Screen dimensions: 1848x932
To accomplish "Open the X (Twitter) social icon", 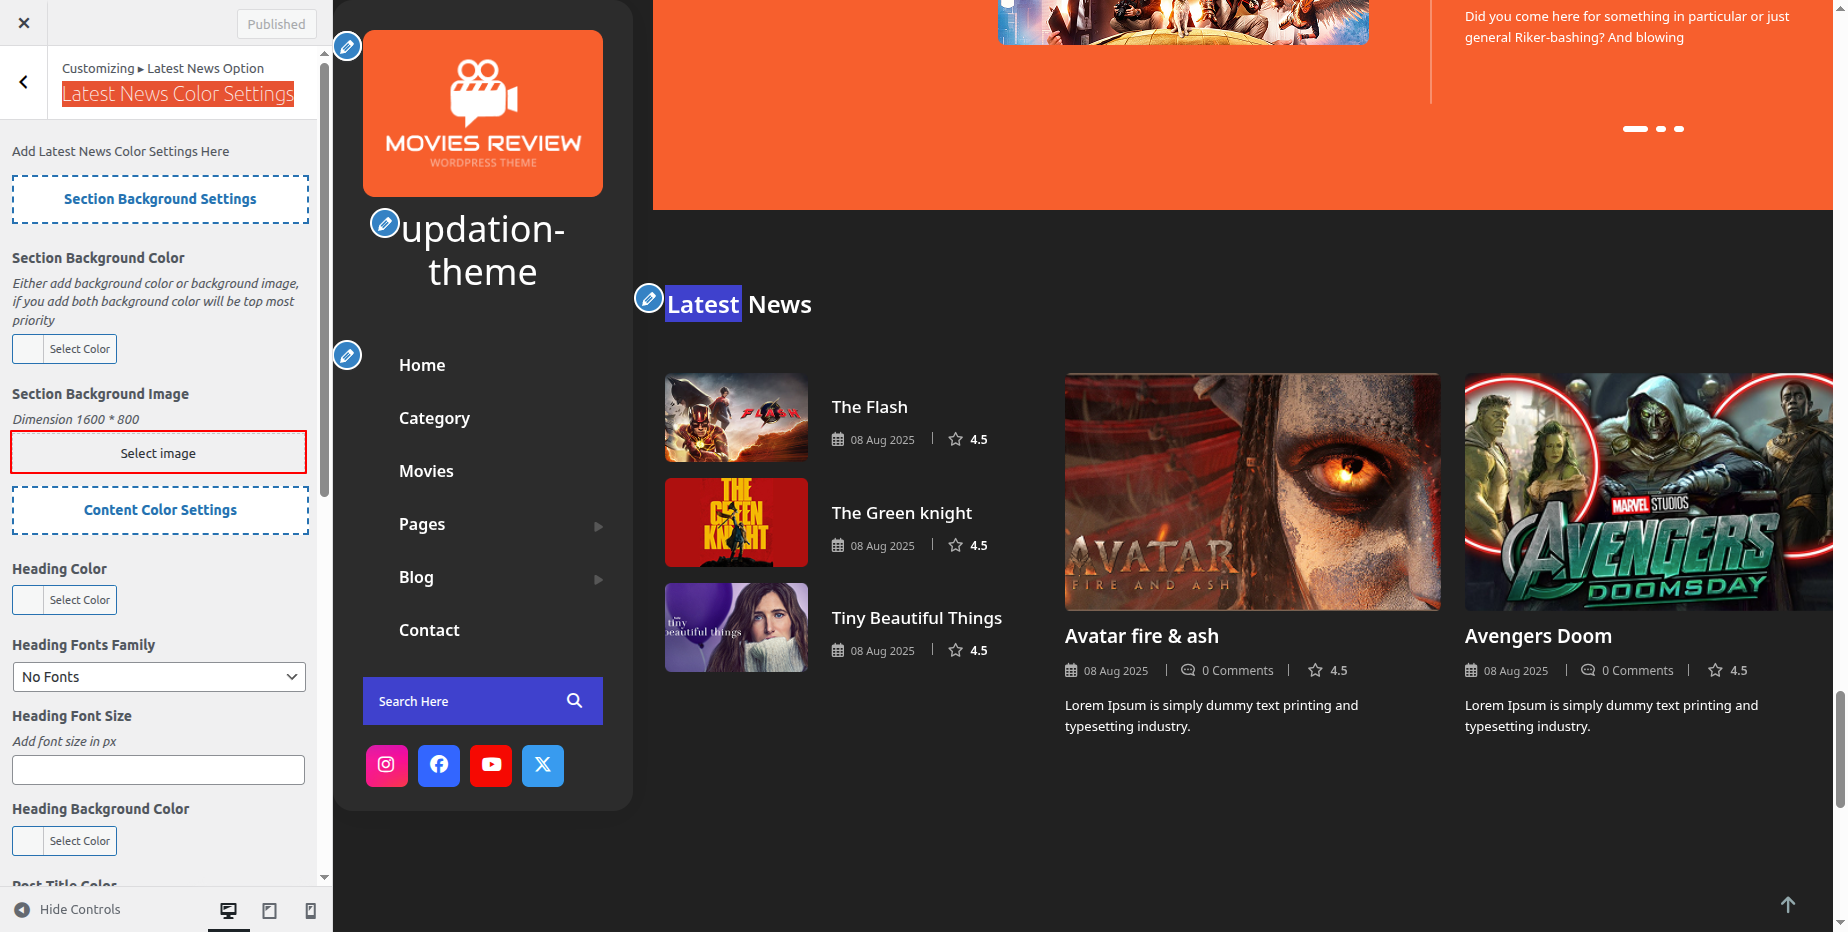I will [543, 765].
